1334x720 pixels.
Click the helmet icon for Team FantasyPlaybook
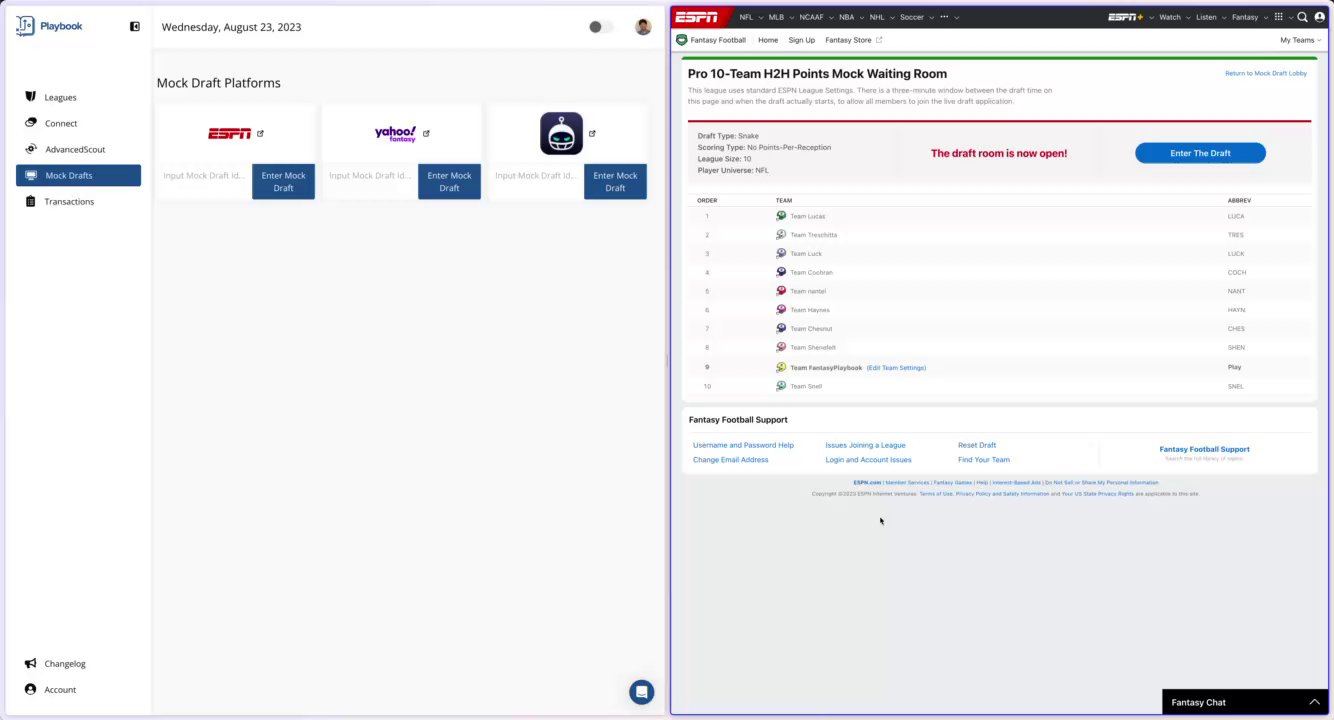782,367
